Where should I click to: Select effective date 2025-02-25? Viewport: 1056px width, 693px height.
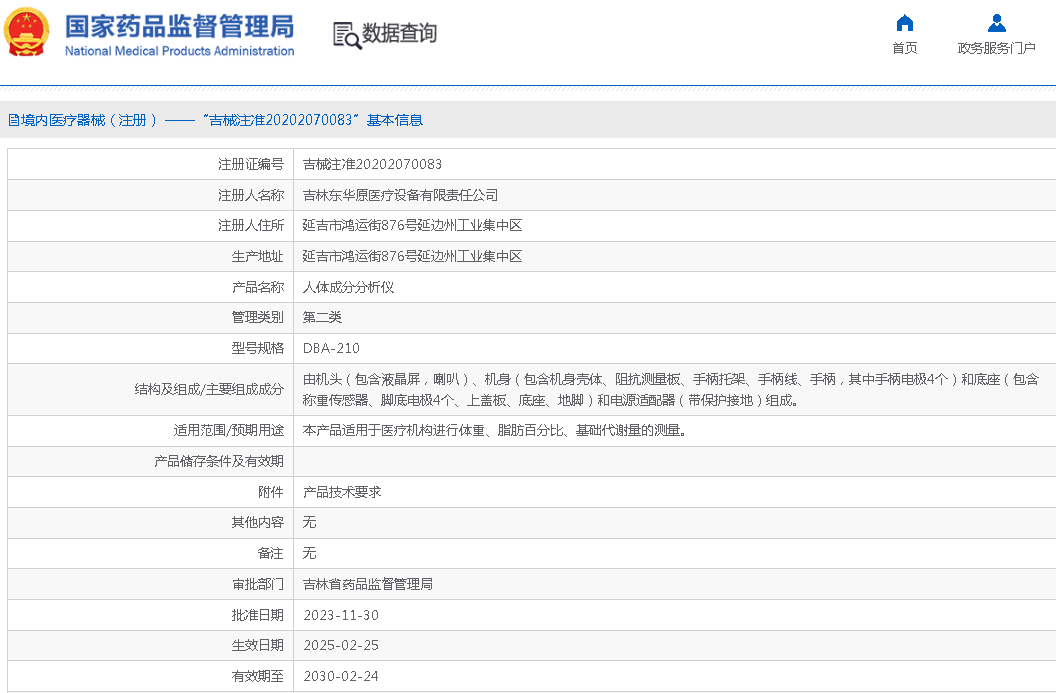(x=341, y=645)
